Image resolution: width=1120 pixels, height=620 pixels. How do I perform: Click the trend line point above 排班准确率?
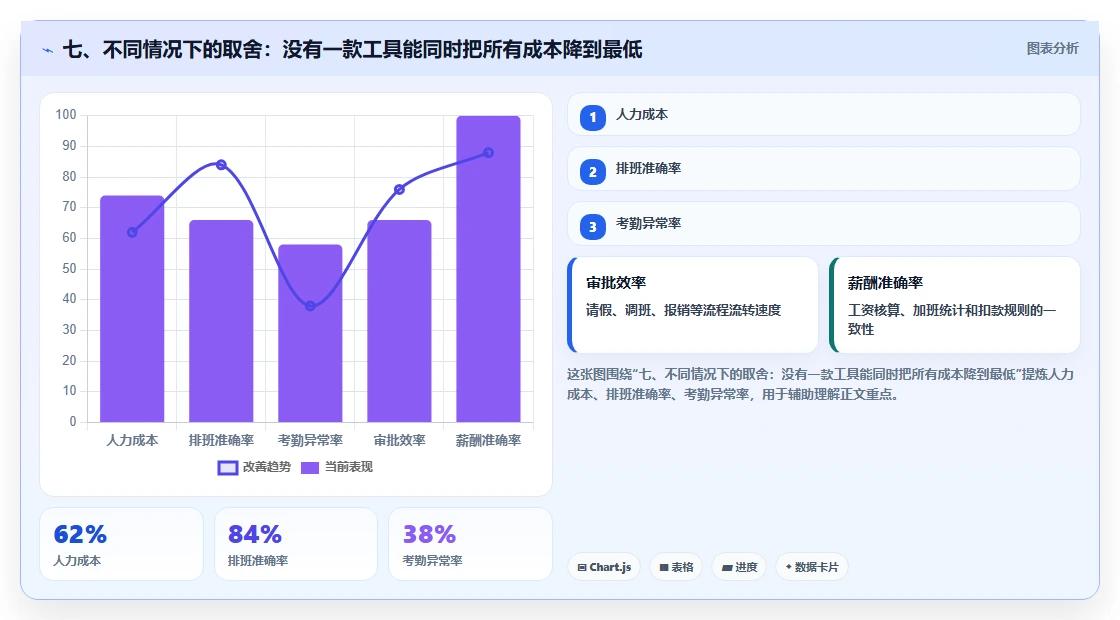tap(221, 165)
